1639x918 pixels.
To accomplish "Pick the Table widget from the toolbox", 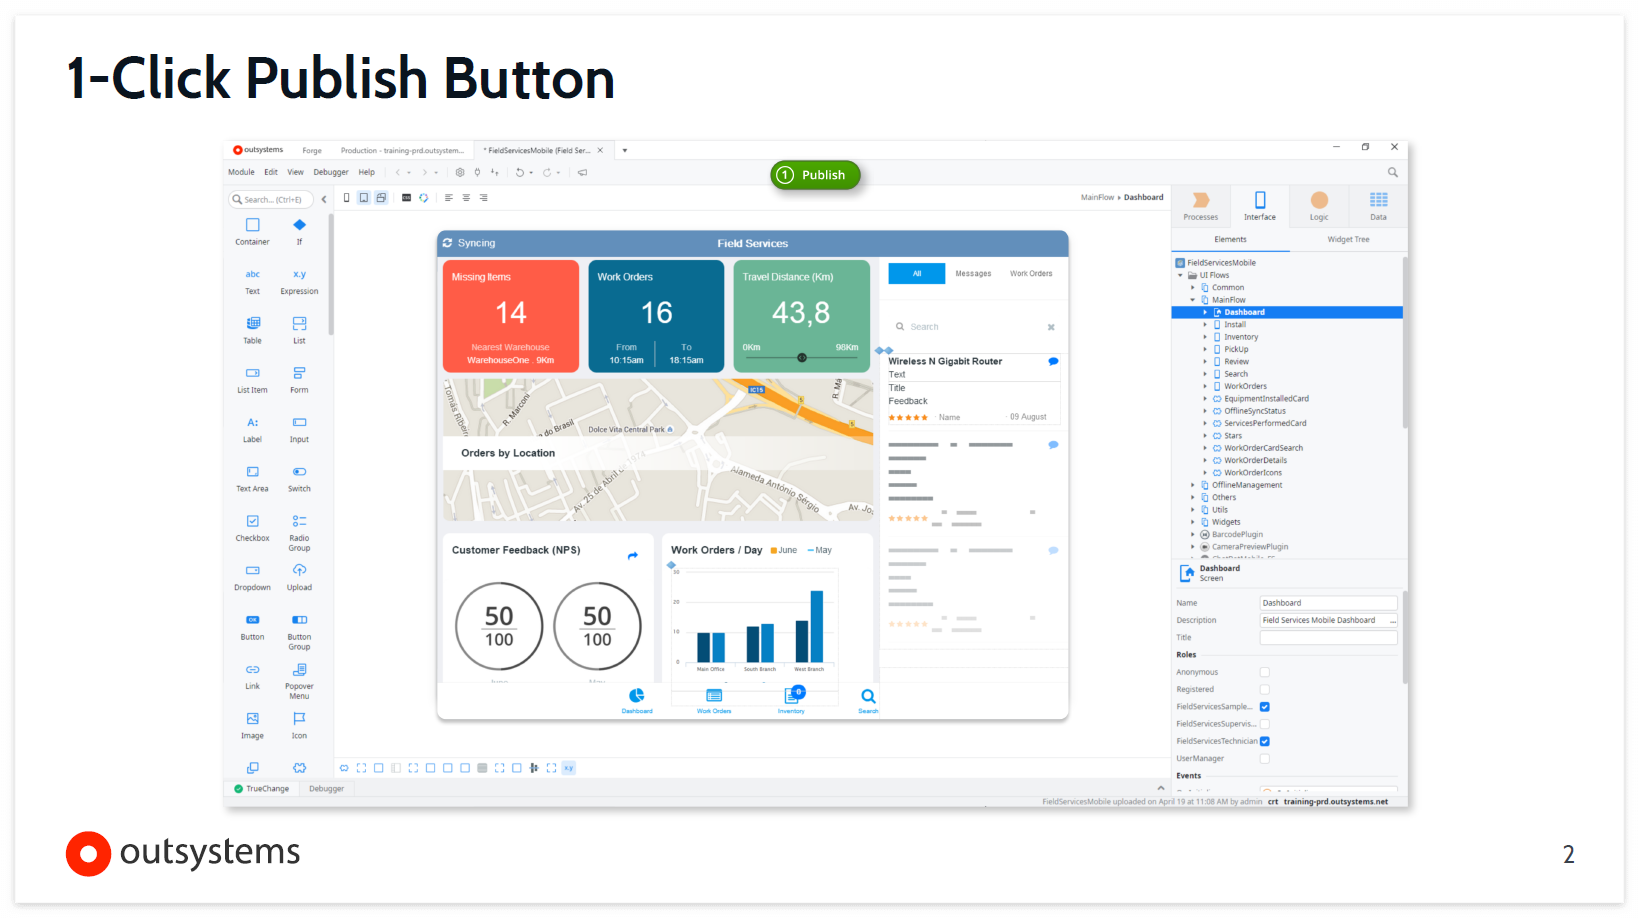I will 252,330.
